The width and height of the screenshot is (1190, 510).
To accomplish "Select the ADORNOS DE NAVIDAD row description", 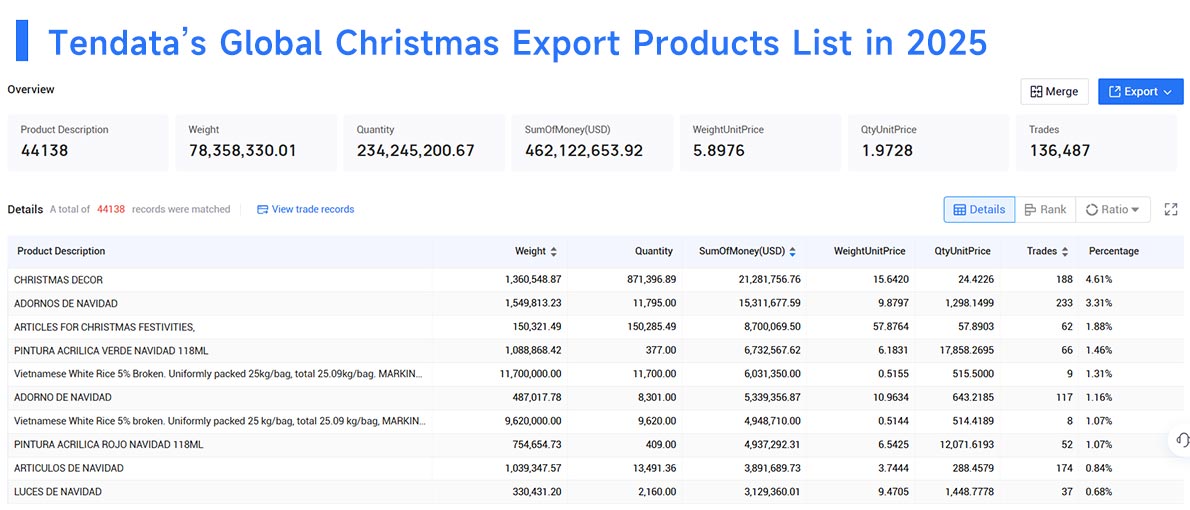I will (x=65, y=303).
